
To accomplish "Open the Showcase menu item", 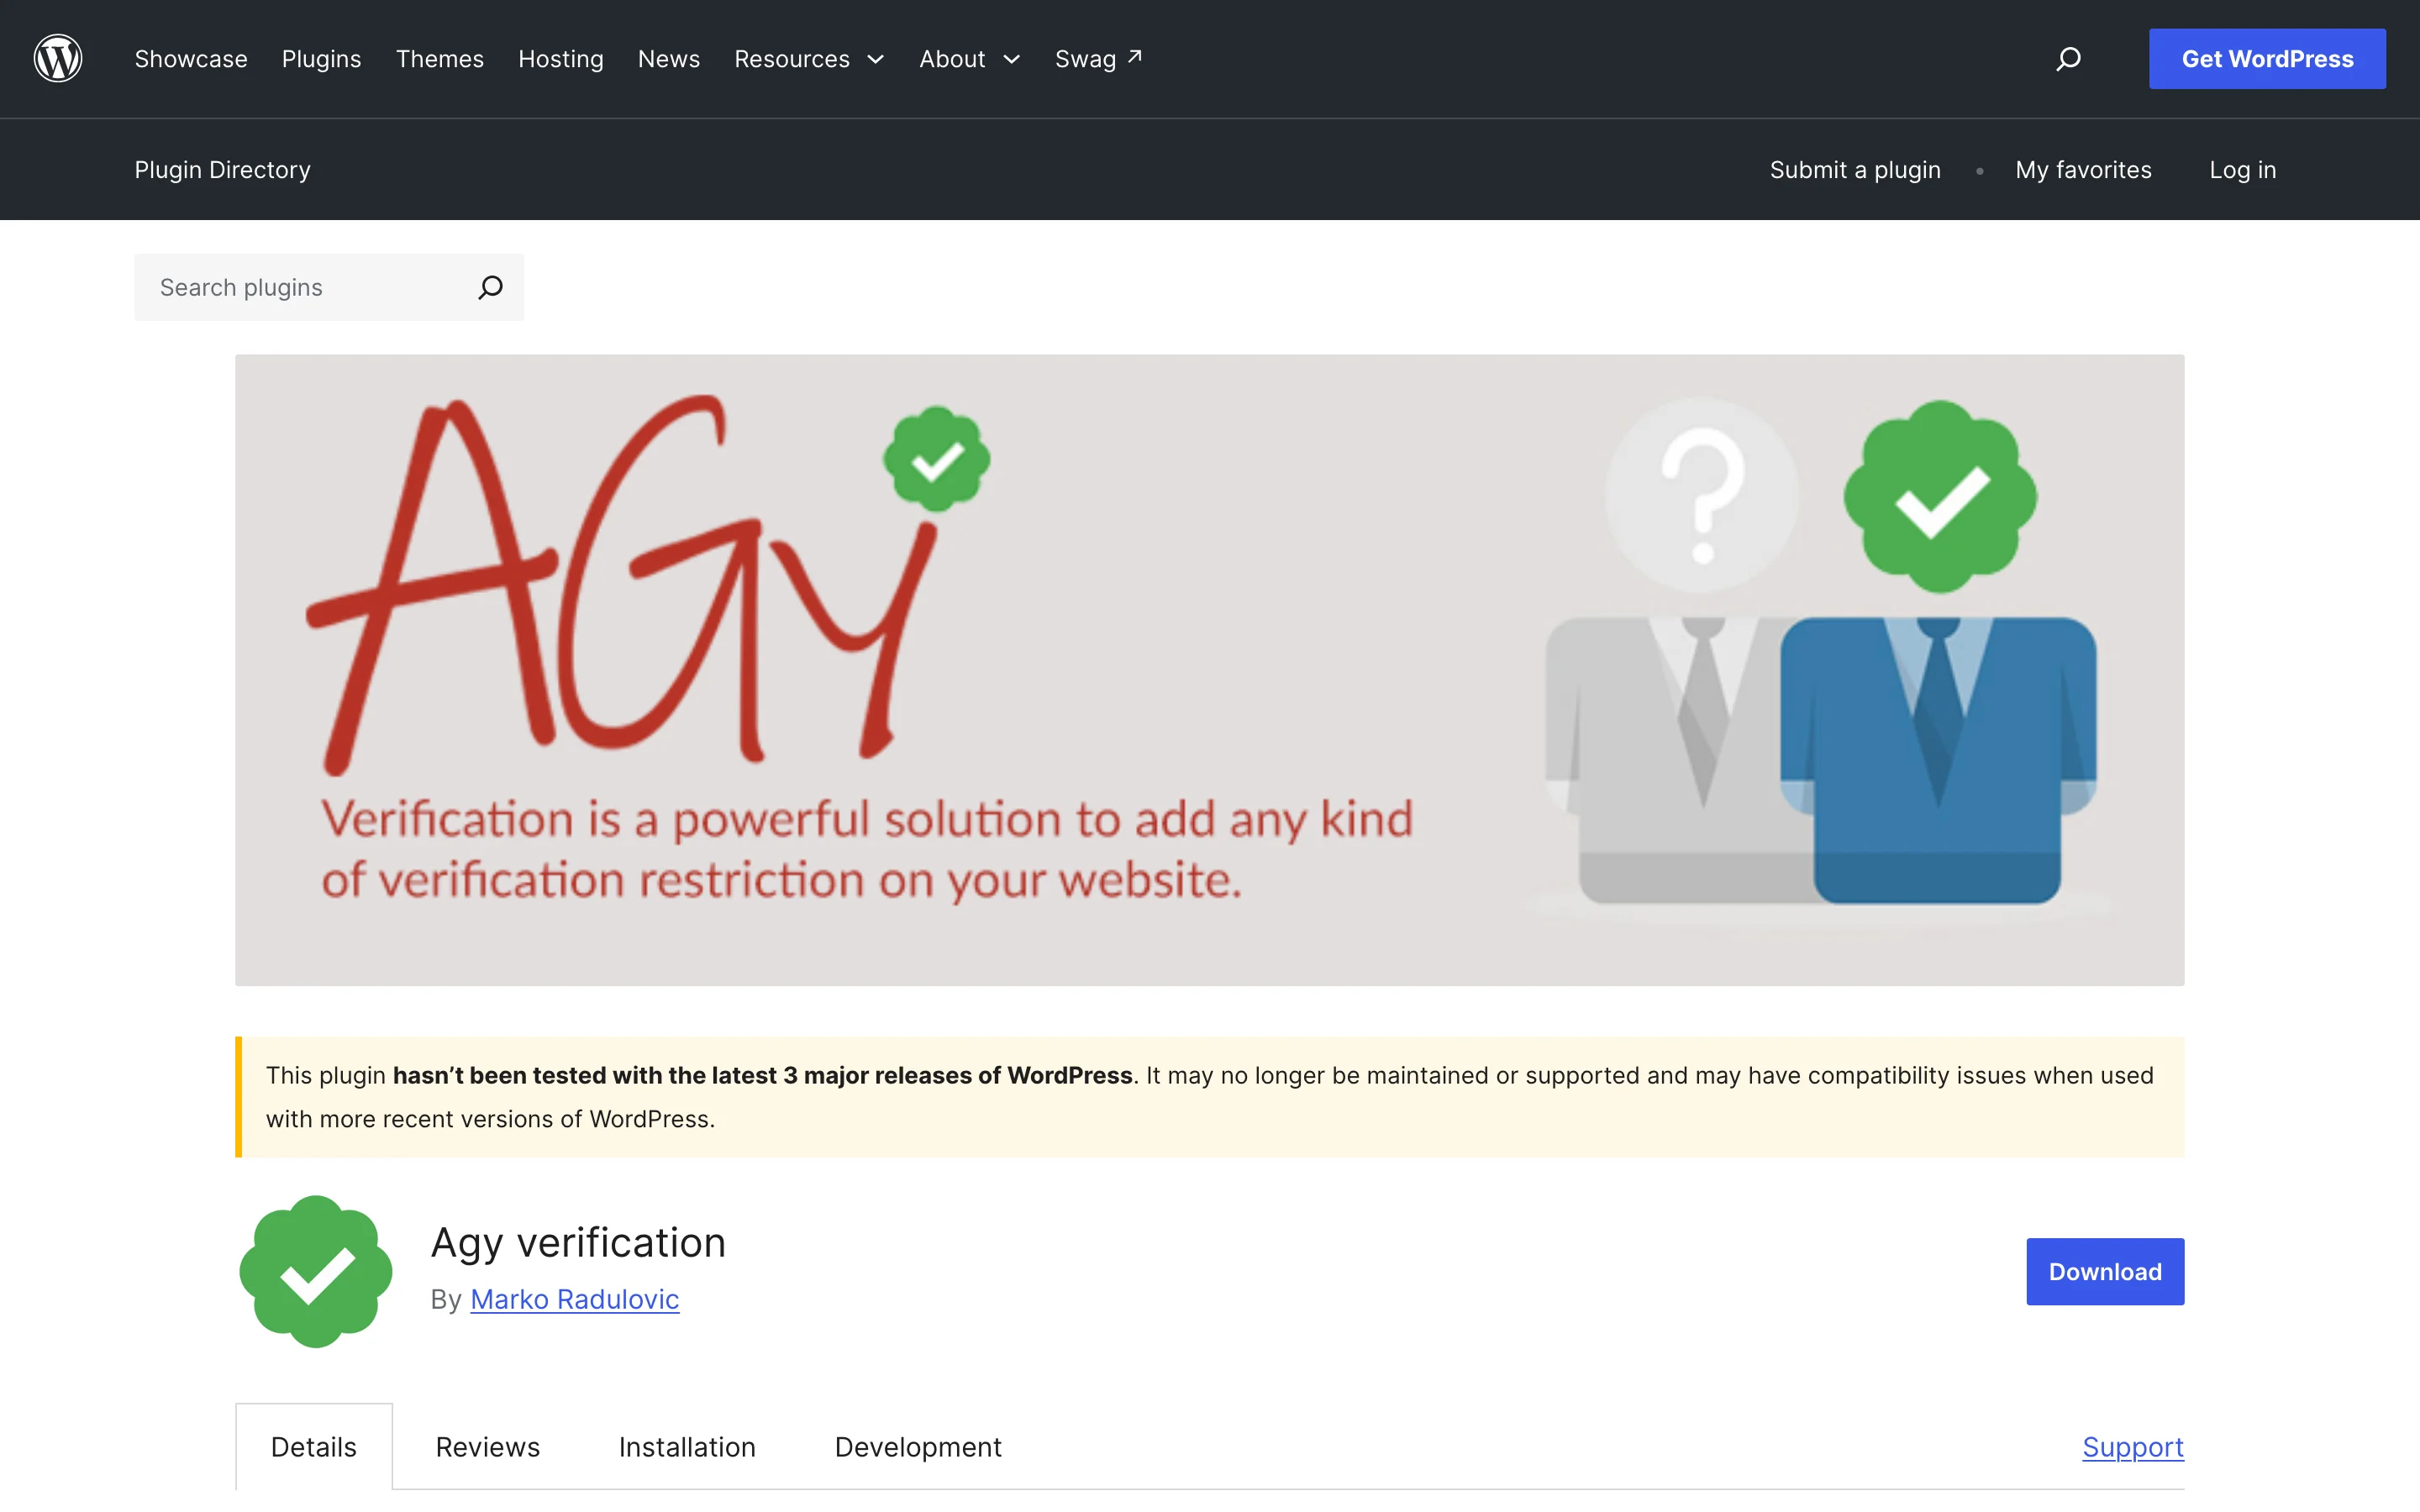I will (x=191, y=59).
